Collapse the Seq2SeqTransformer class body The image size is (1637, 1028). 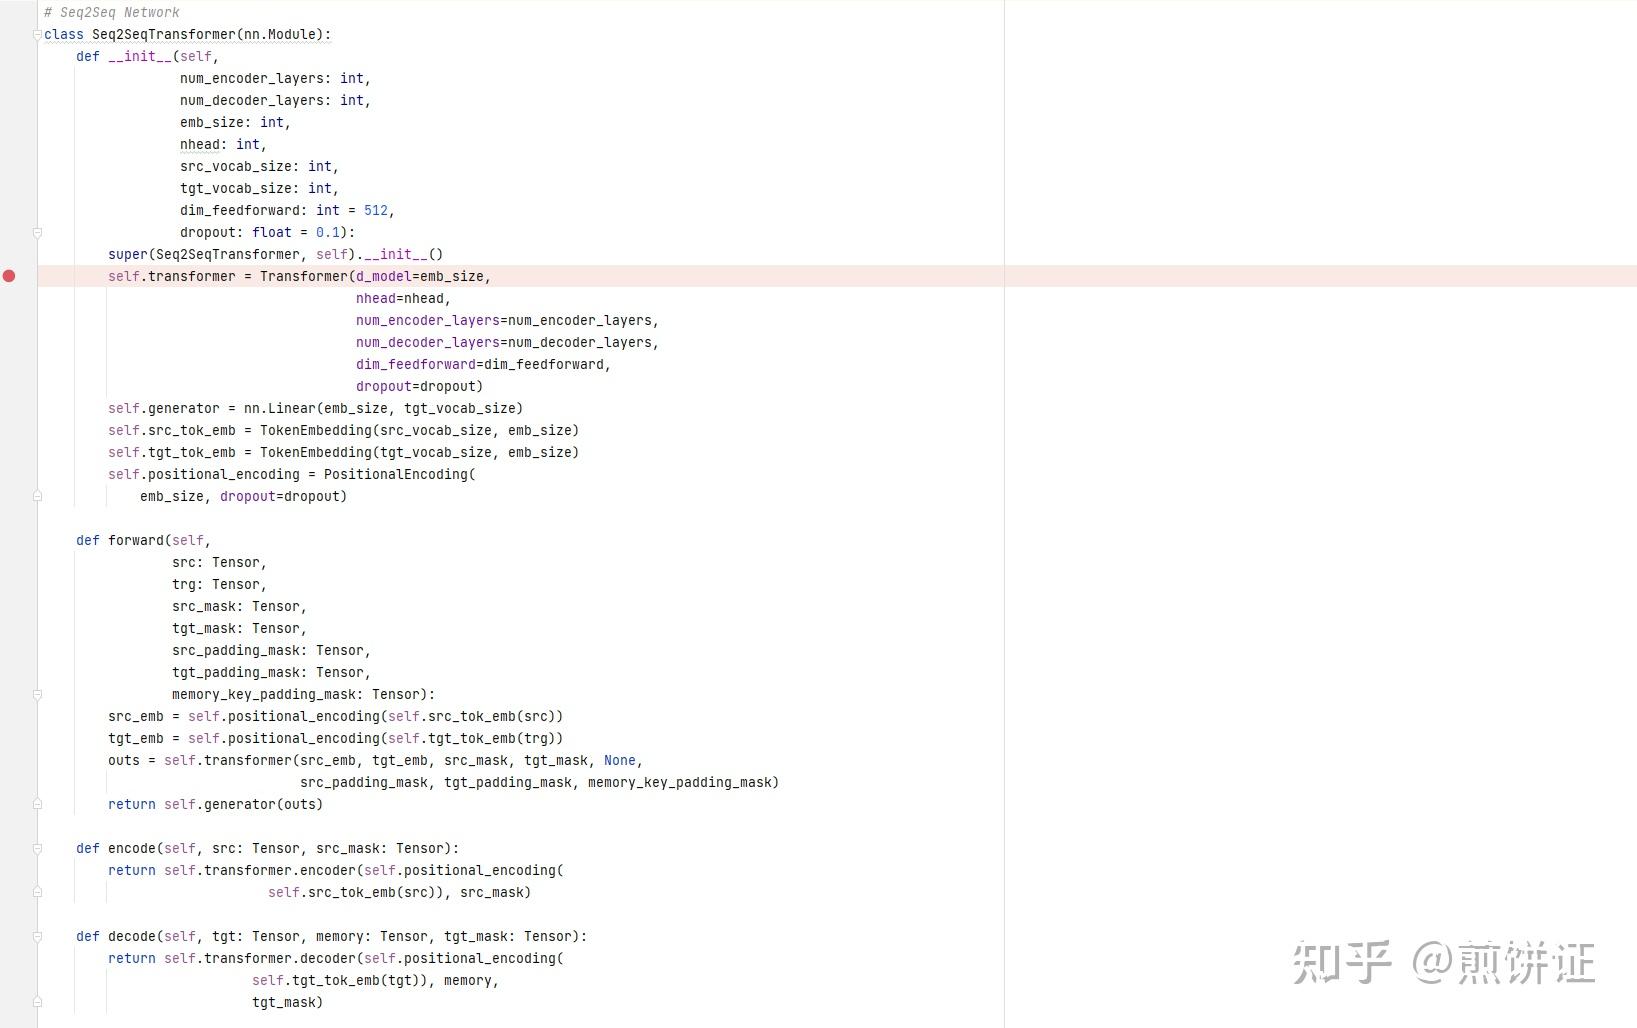[x=37, y=34]
